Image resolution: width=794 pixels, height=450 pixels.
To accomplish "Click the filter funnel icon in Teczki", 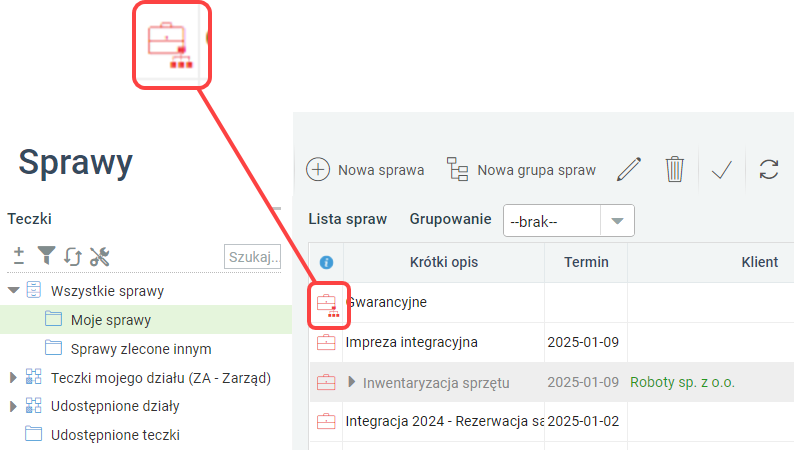I will pos(46,256).
